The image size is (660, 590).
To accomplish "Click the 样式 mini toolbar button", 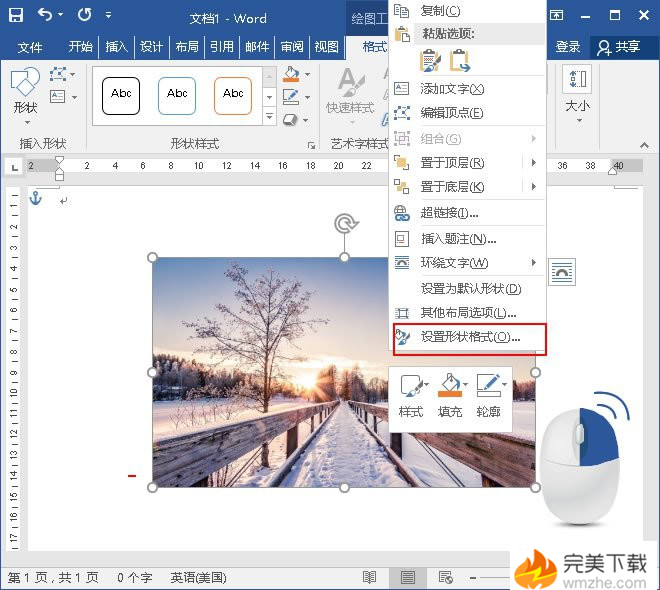I will [x=411, y=396].
